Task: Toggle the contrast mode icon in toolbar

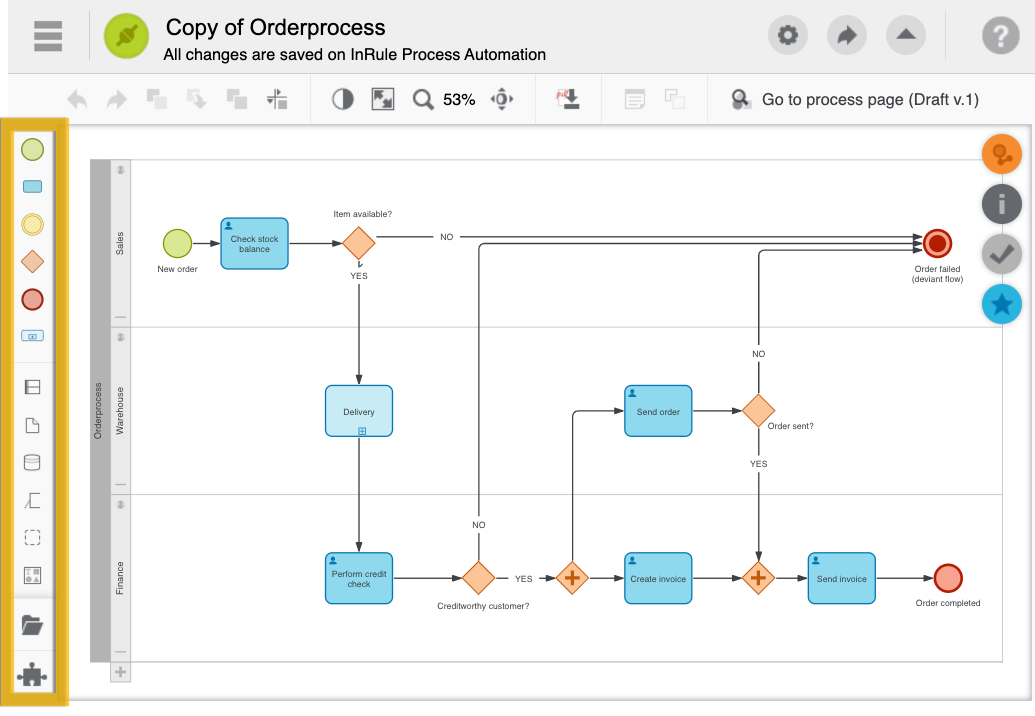Action: click(343, 99)
